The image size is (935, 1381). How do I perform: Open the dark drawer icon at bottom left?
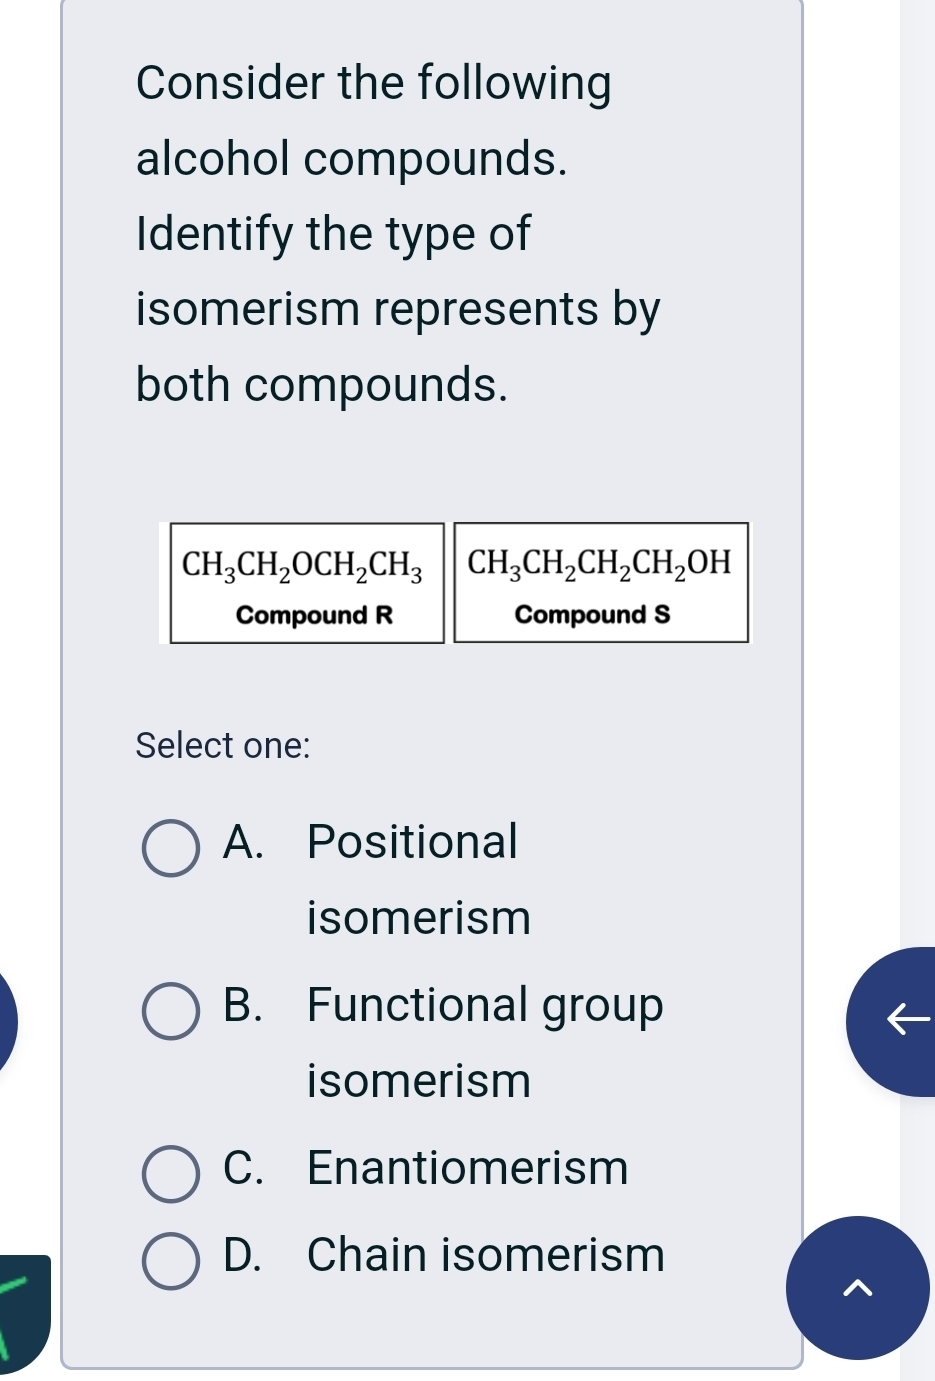click(22, 1310)
